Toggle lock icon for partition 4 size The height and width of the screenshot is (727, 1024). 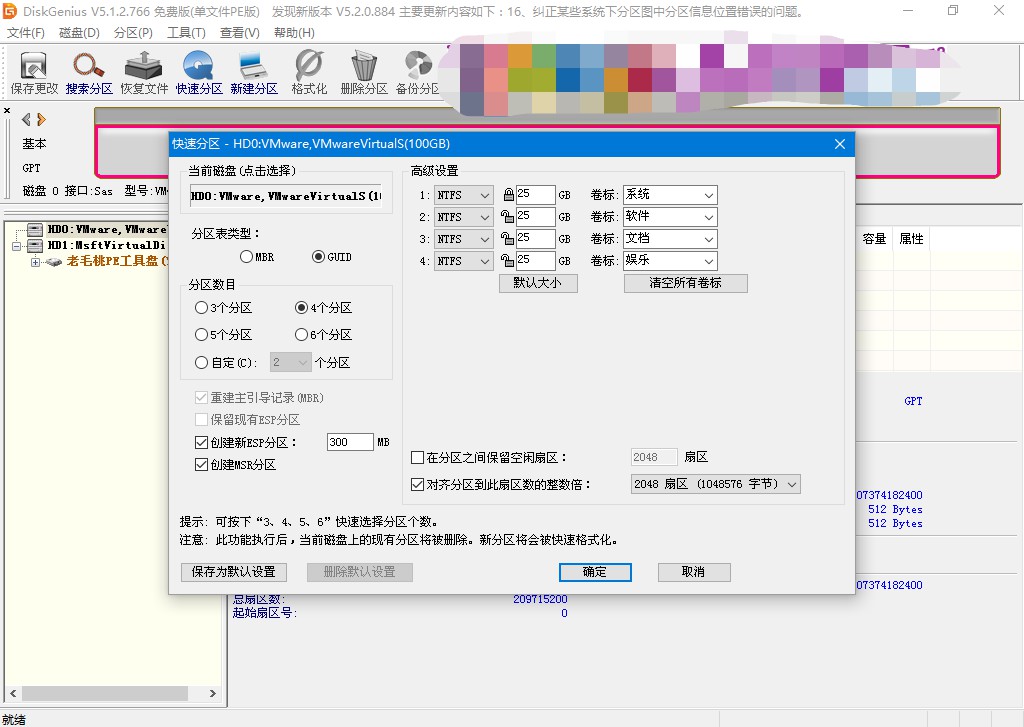[x=507, y=261]
